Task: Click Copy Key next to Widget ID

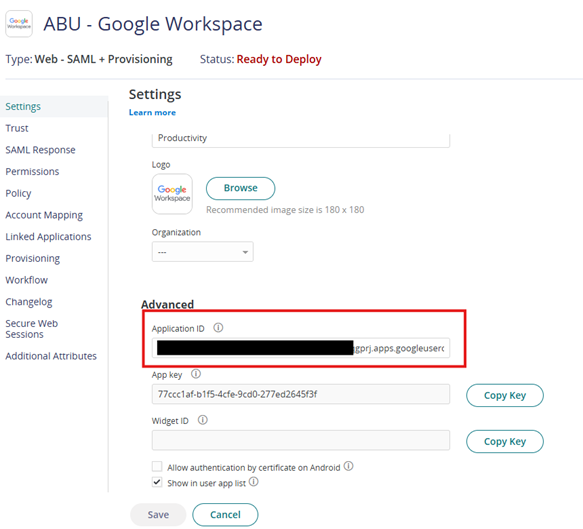Action: [505, 441]
